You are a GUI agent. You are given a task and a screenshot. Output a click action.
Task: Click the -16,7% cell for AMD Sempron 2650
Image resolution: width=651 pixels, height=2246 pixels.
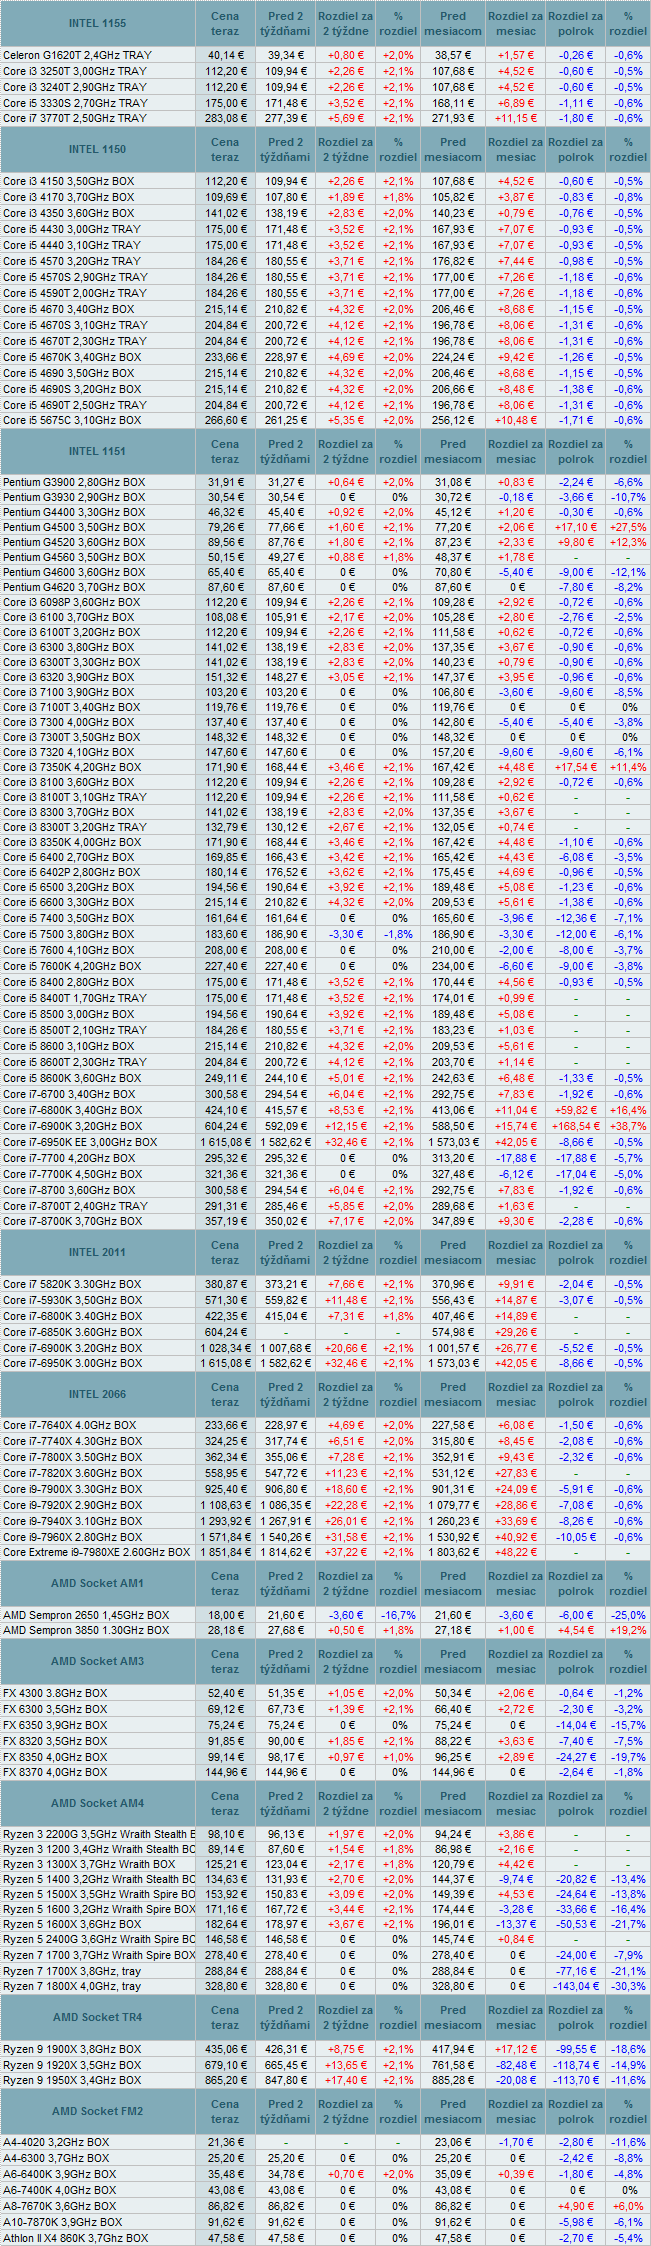click(398, 1615)
